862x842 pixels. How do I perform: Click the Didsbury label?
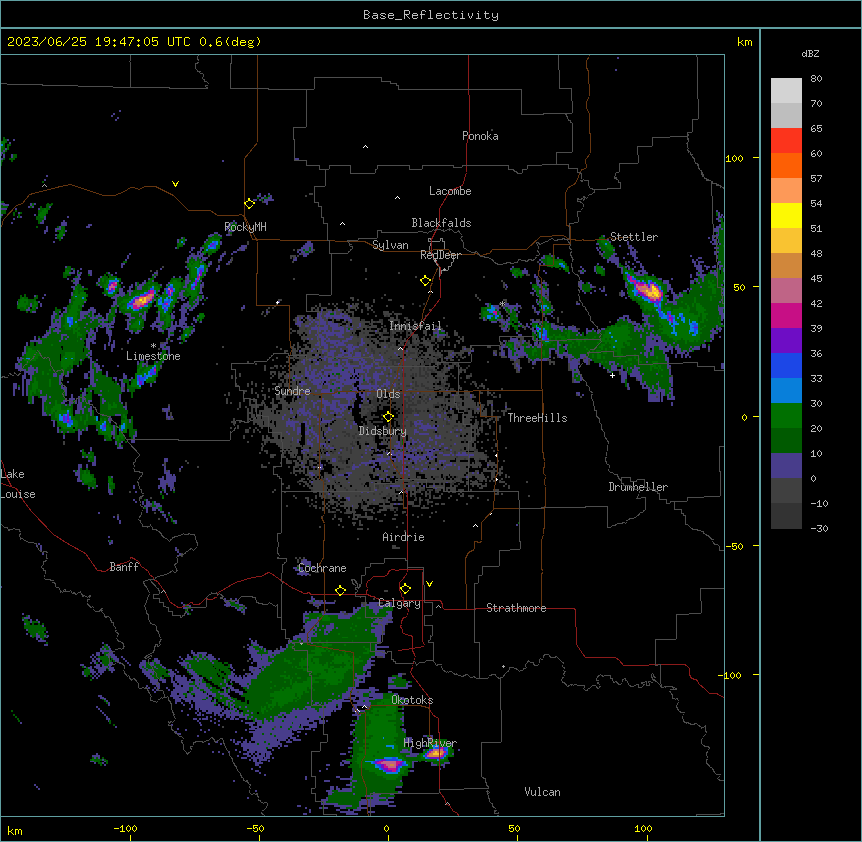coord(383,431)
